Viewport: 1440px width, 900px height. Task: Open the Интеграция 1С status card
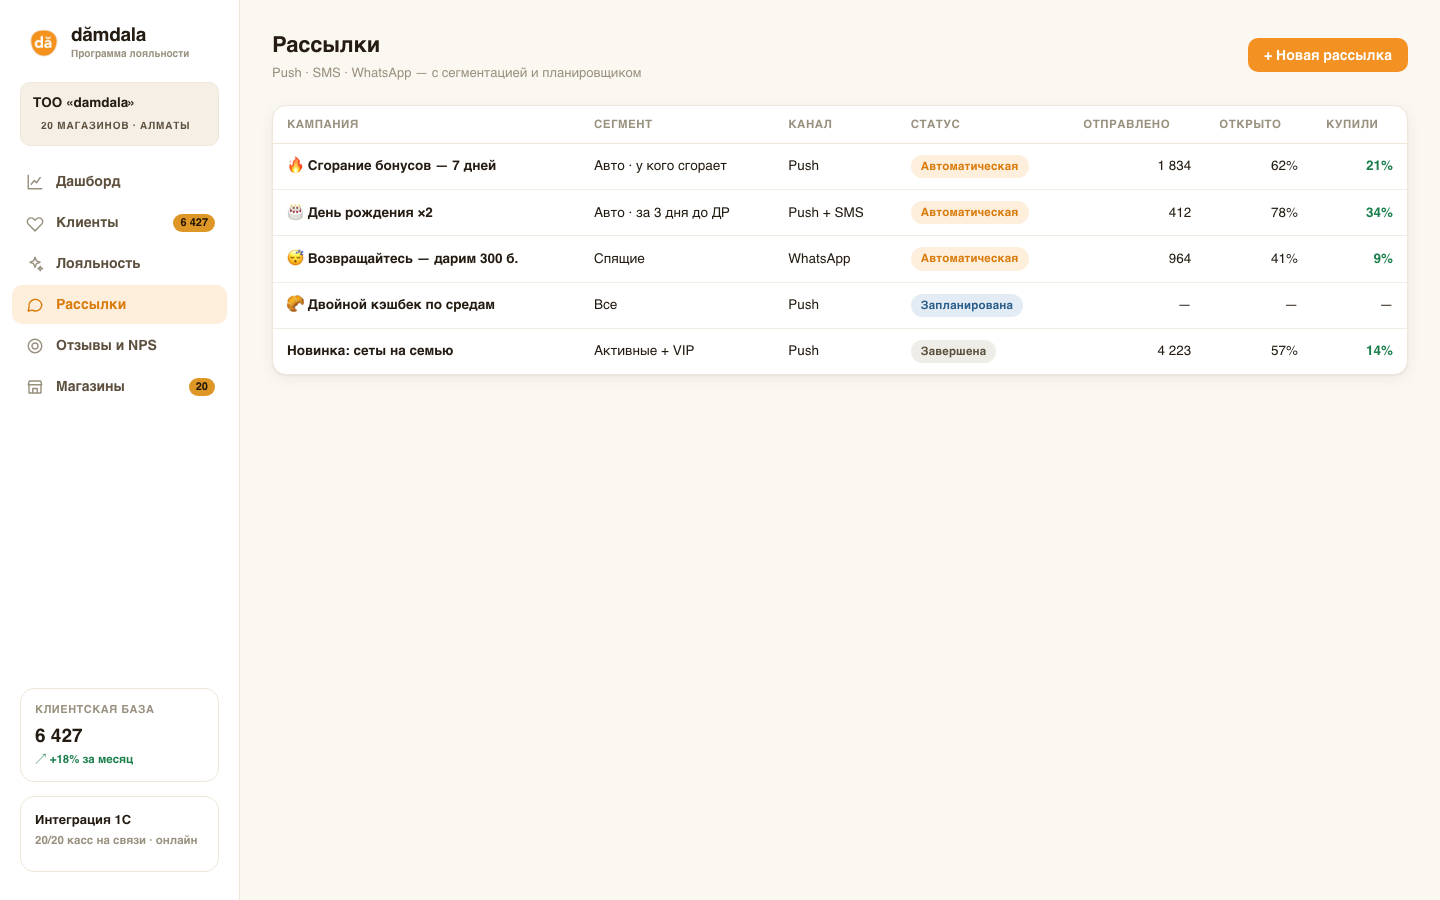[x=119, y=834]
